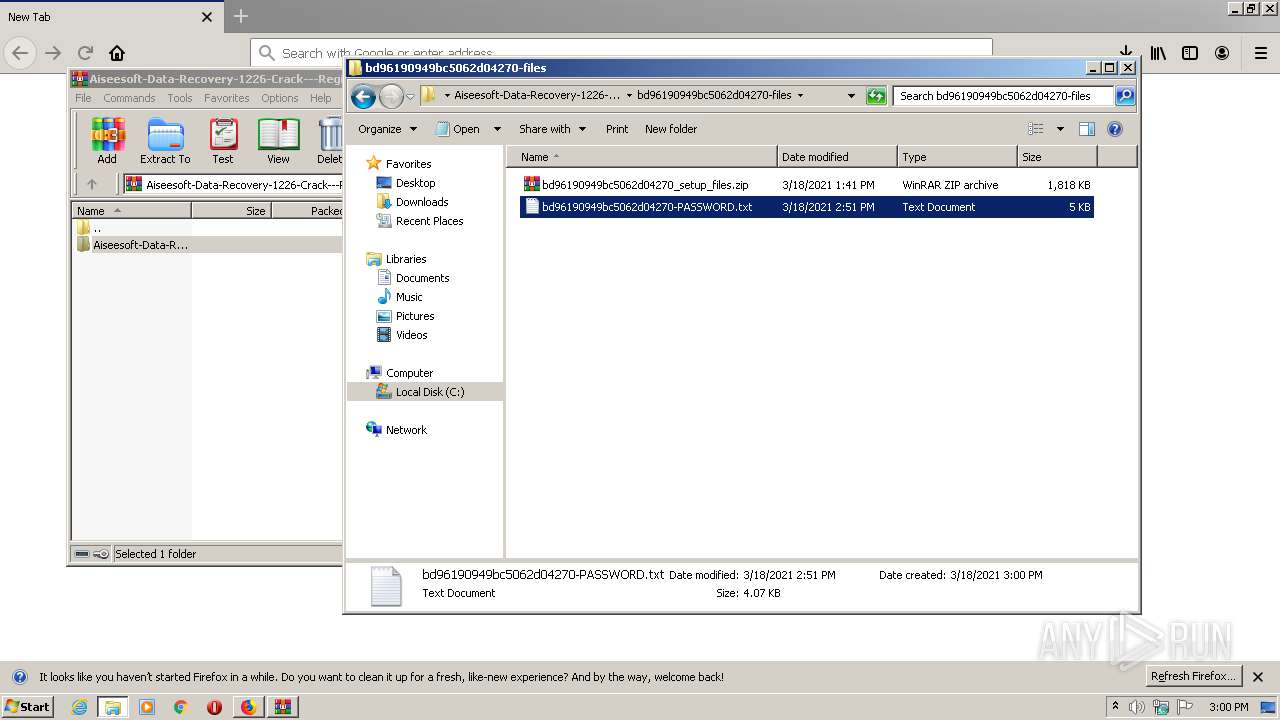
Task: Open the Open button dropdown arrow
Action: point(497,129)
